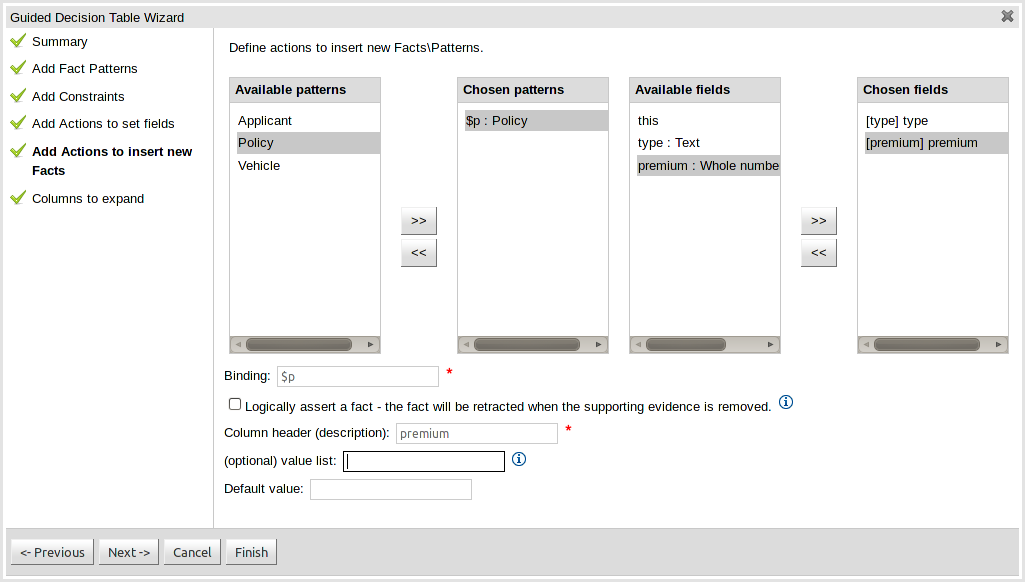Remove chosen pattern with << button

(x=418, y=253)
